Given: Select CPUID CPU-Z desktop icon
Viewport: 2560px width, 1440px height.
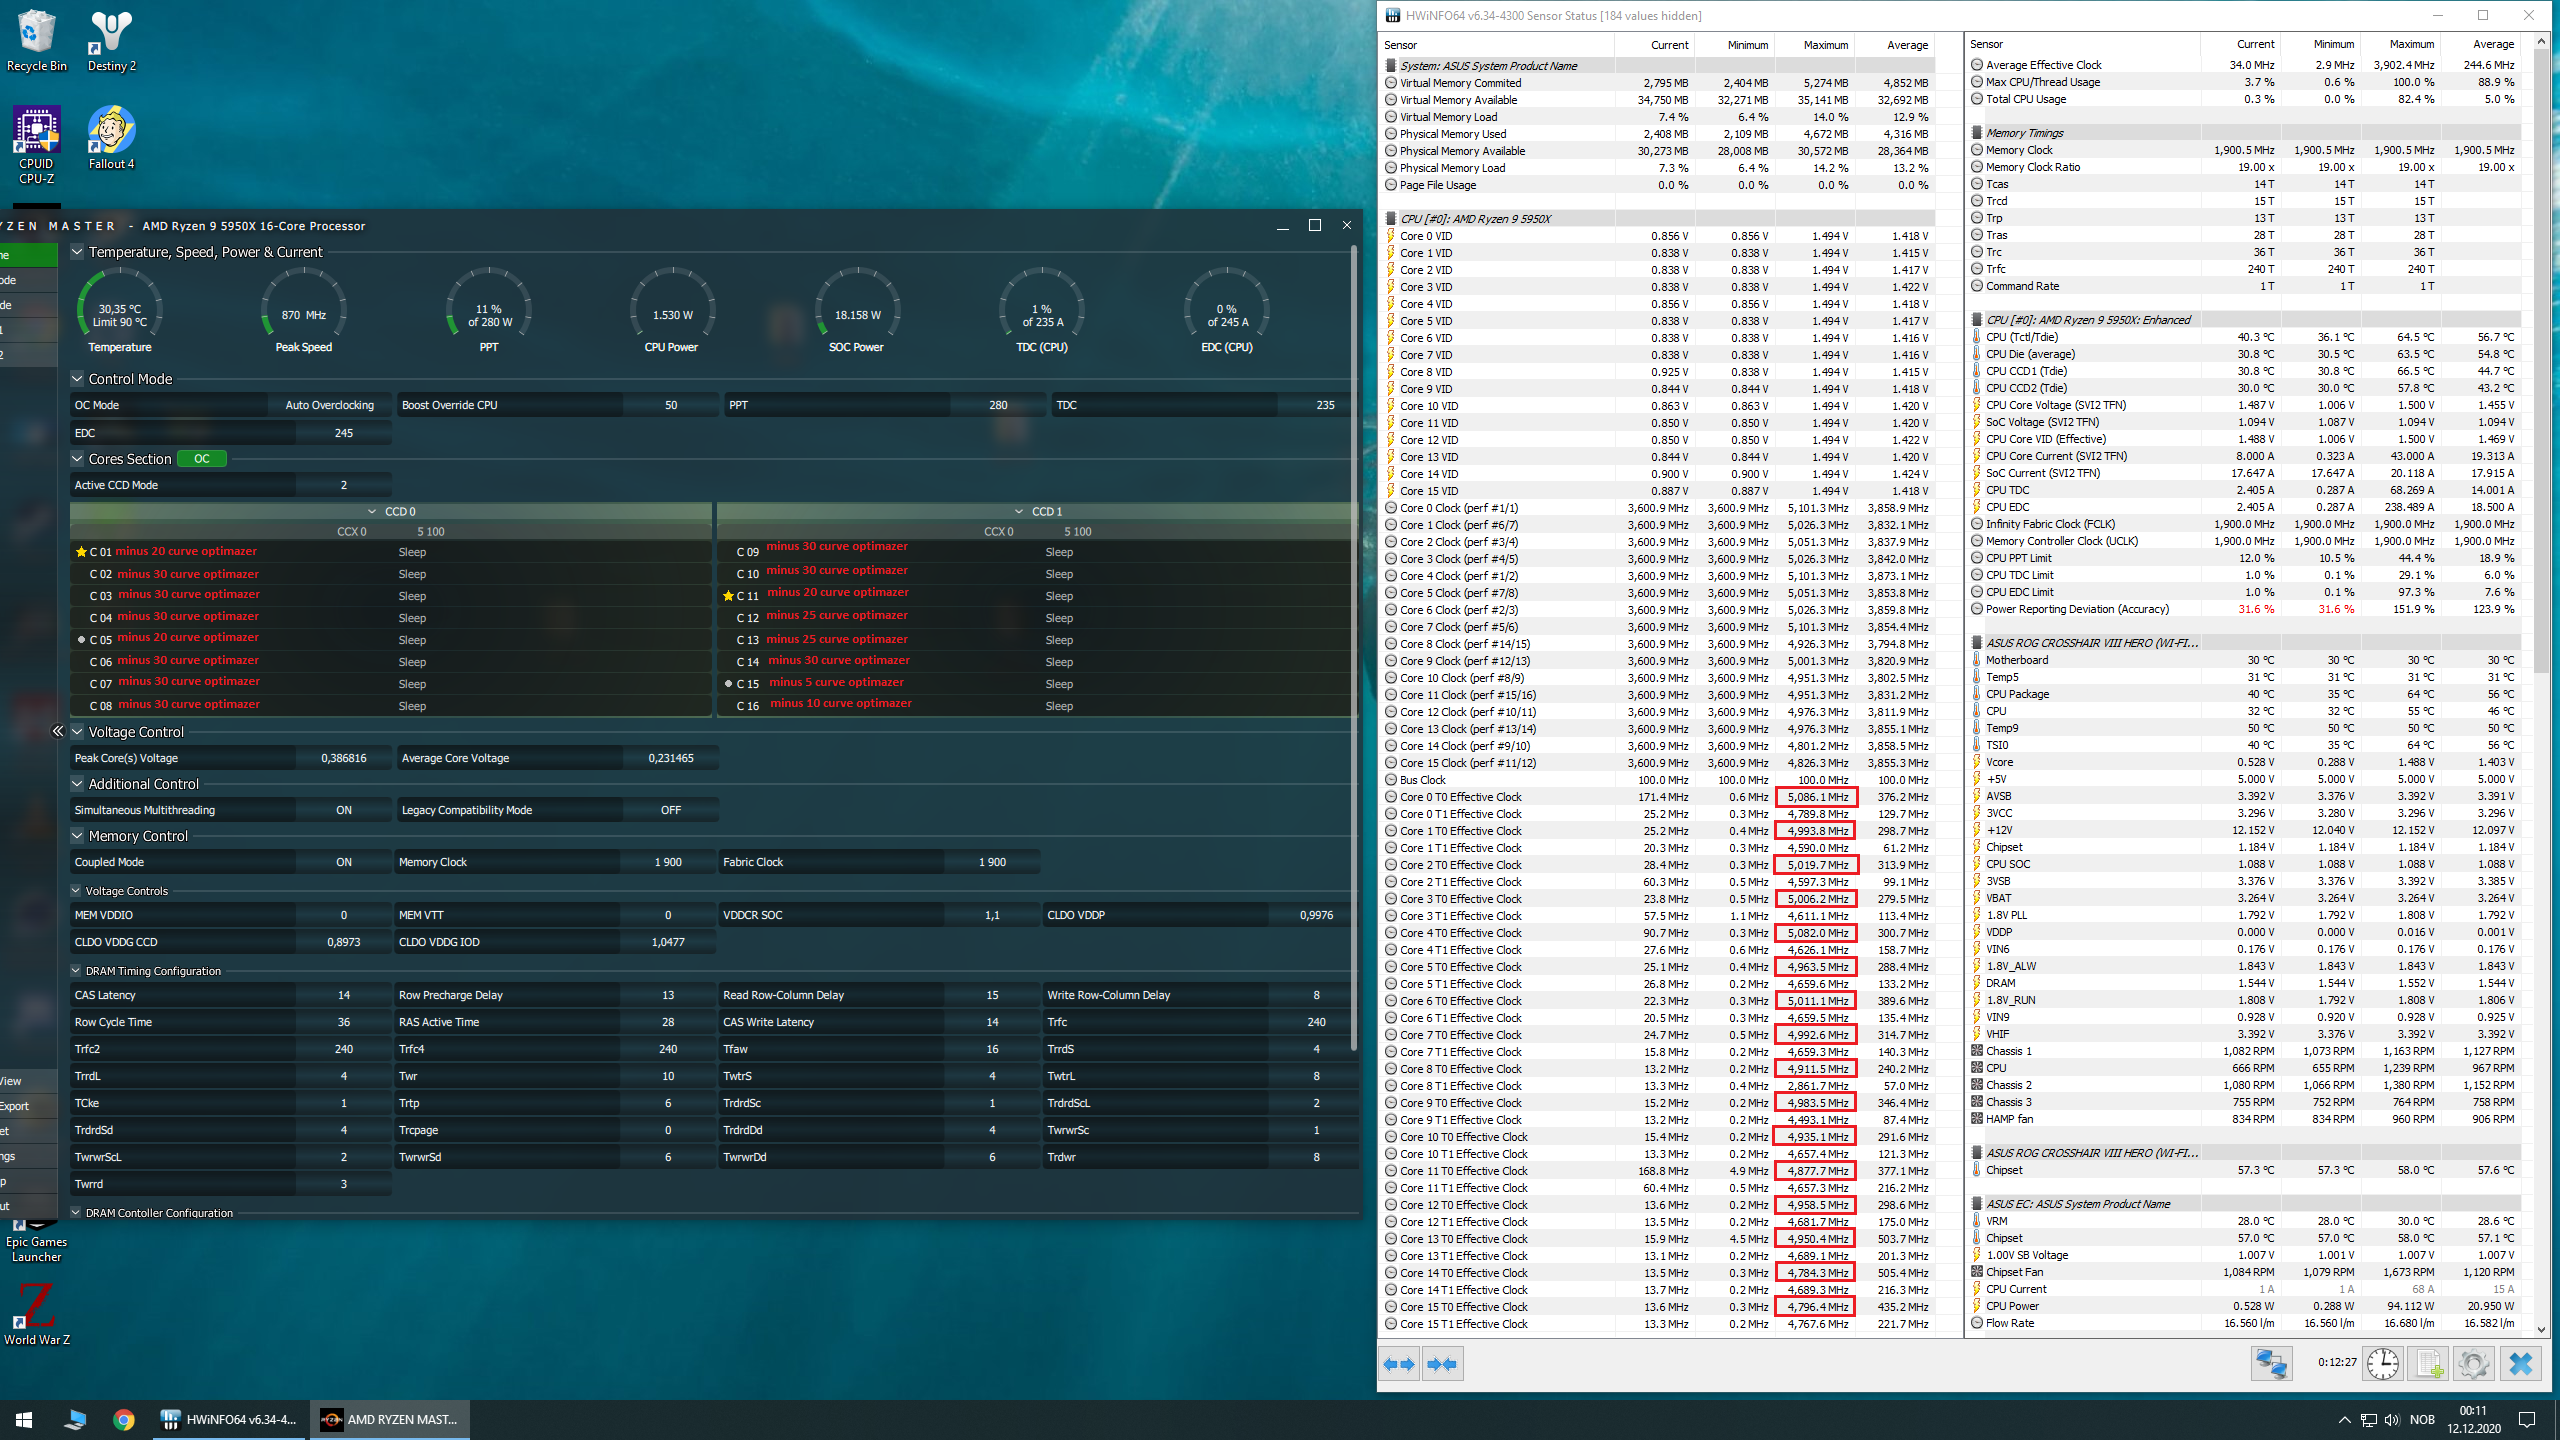Looking at the screenshot, I should click(x=37, y=145).
